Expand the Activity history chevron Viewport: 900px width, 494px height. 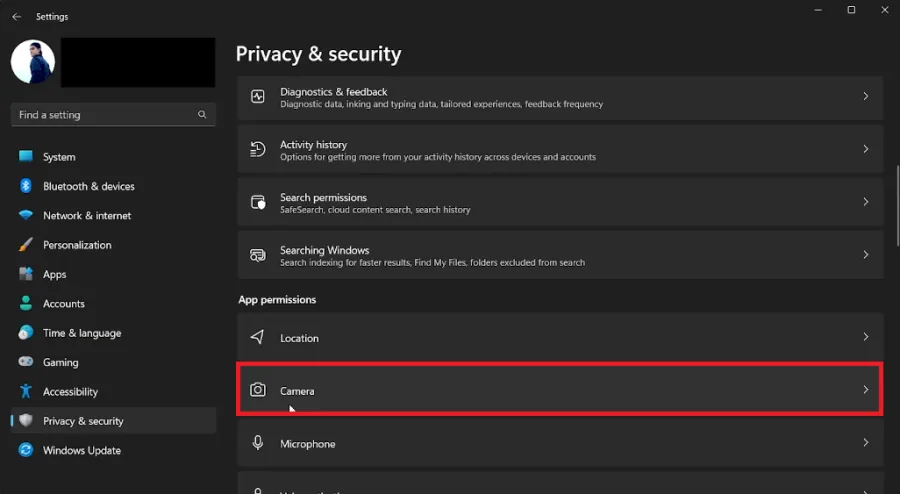tap(866, 149)
